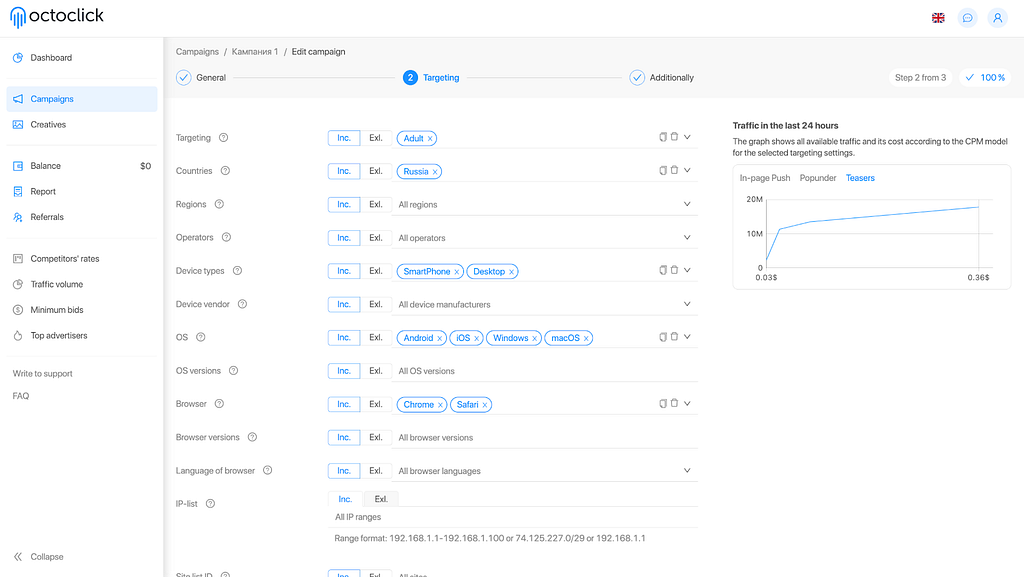1024x577 pixels.
Task: Click the help icon next to Device types
Action: pyautogui.click(x=238, y=271)
